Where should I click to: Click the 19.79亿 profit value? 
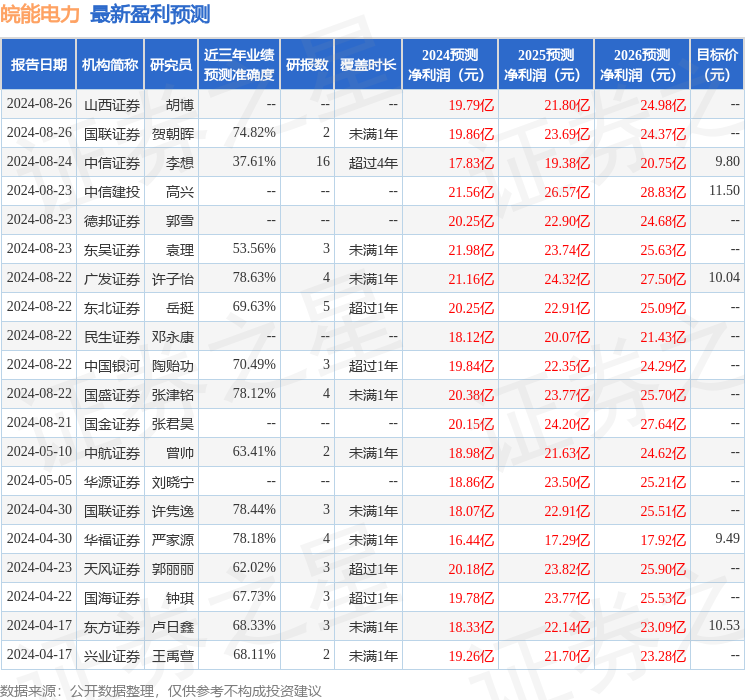click(x=471, y=105)
